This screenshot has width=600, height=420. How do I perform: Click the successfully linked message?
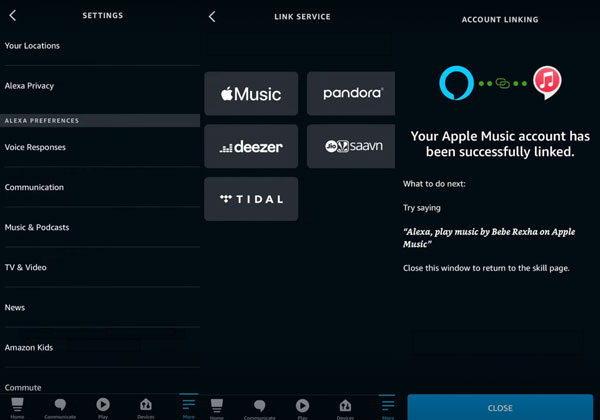point(500,144)
